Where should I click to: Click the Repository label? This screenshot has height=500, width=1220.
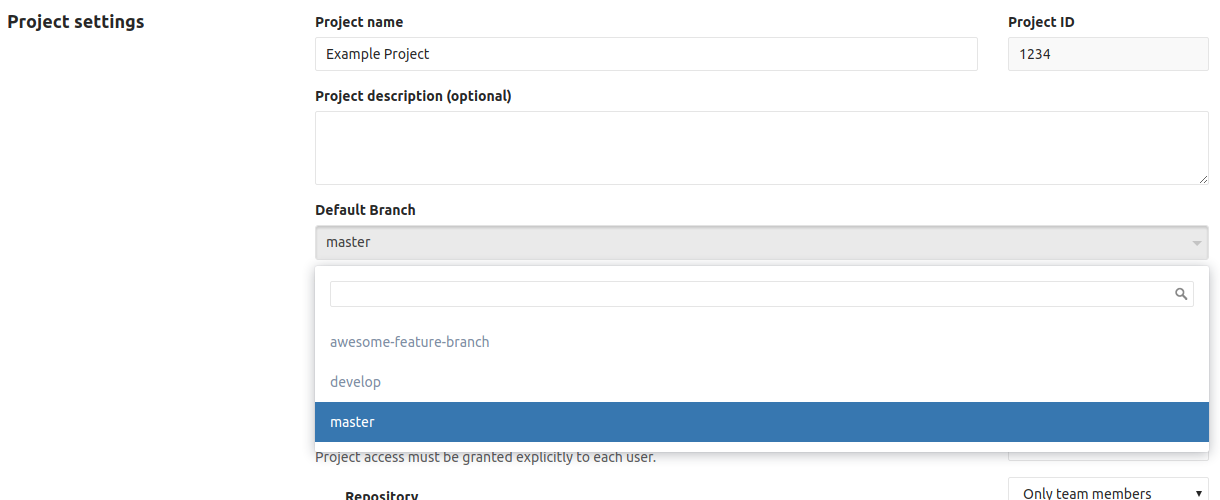coord(381,495)
